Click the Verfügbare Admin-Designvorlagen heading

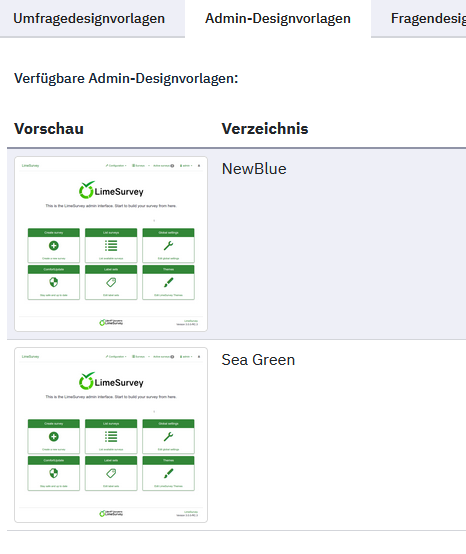(x=126, y=78)
